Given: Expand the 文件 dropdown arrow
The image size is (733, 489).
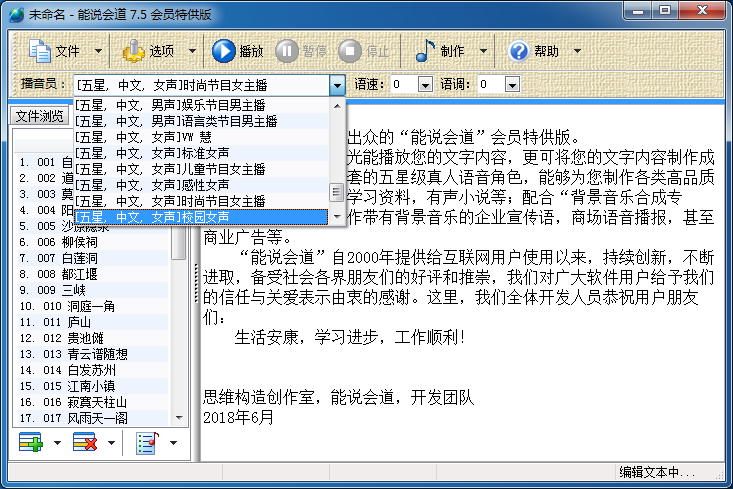Looking at the screenshot, I should pyautogui.click(x=98, y=50).
